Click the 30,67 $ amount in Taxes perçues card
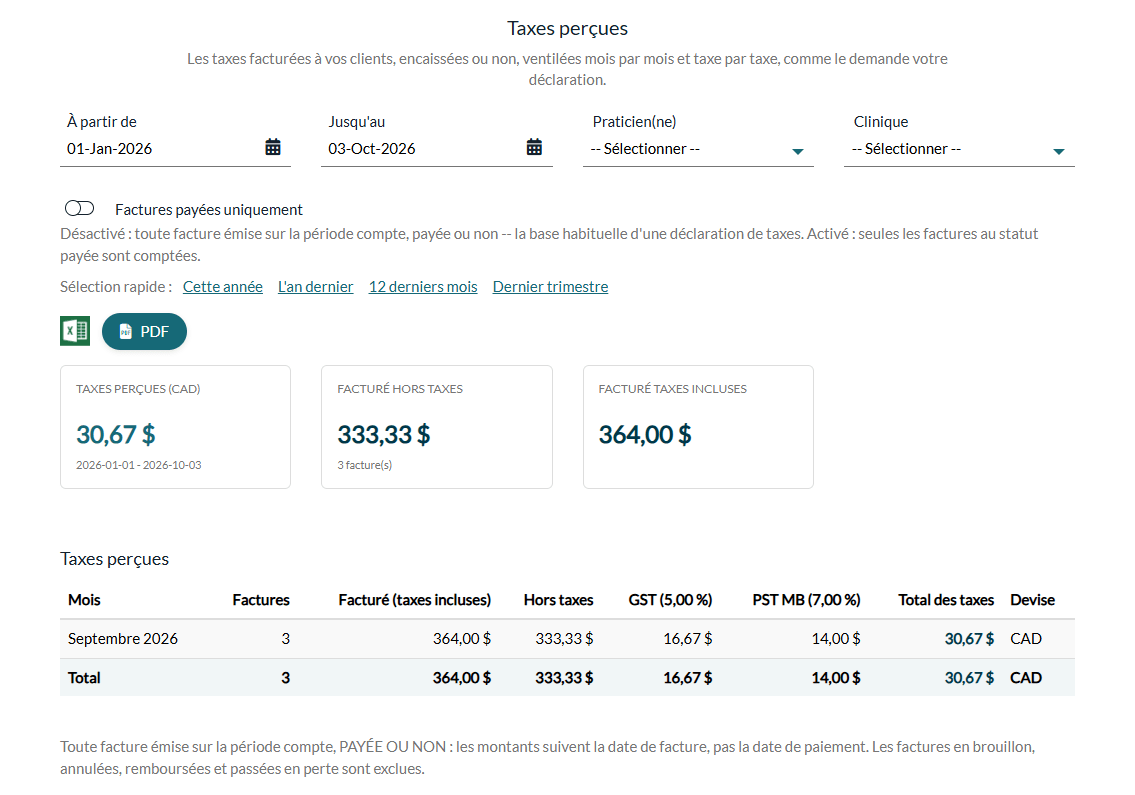The width and height of the screenshot is (1135, 795). click(x=116, y=434)
